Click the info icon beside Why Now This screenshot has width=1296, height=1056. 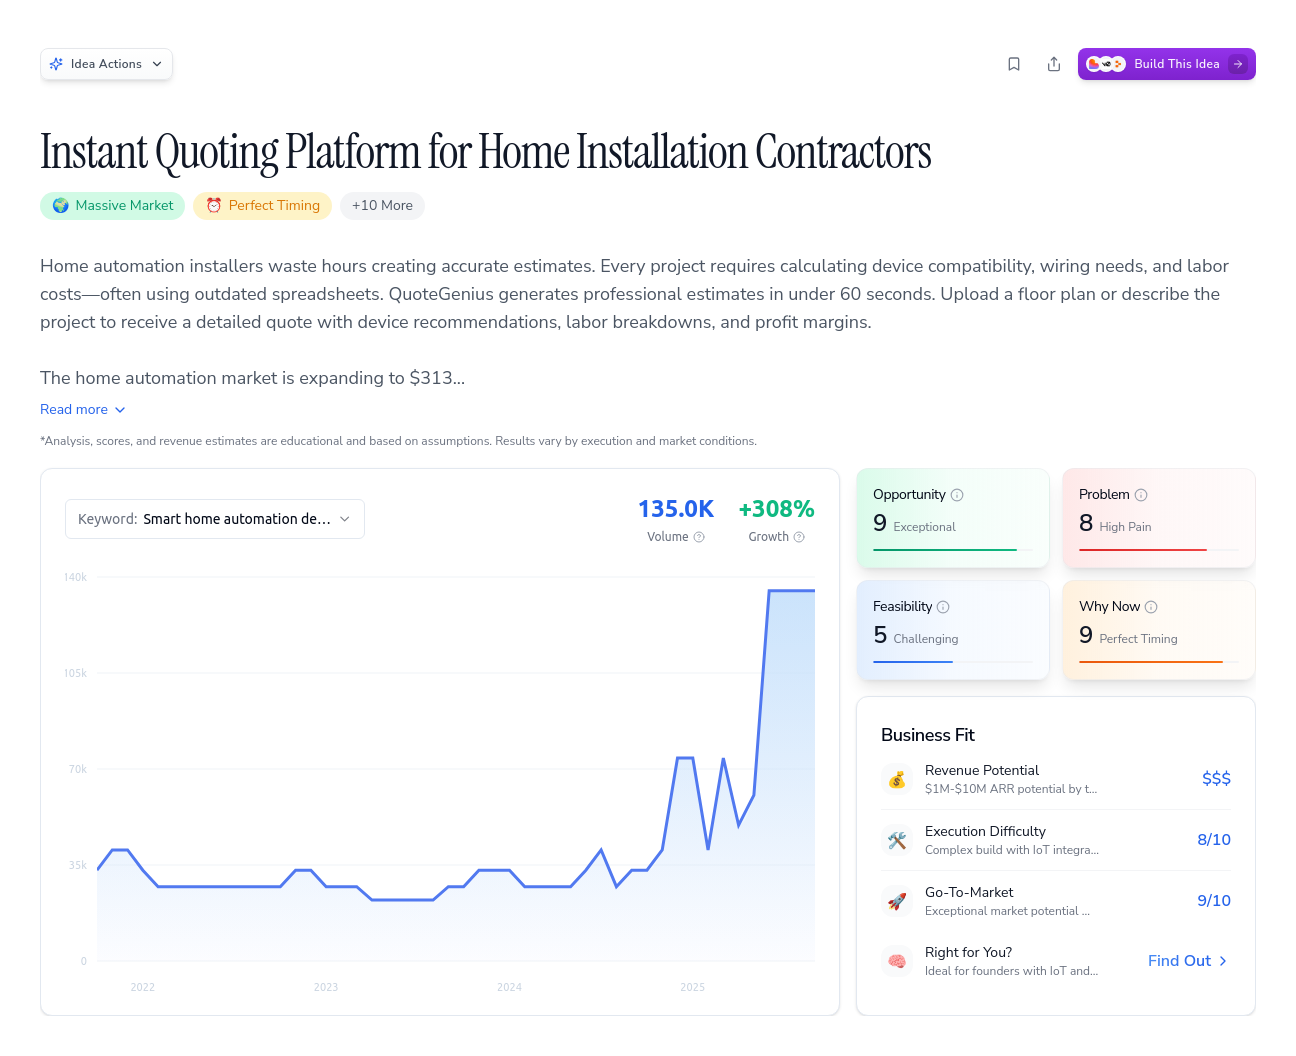(1151, 607)
